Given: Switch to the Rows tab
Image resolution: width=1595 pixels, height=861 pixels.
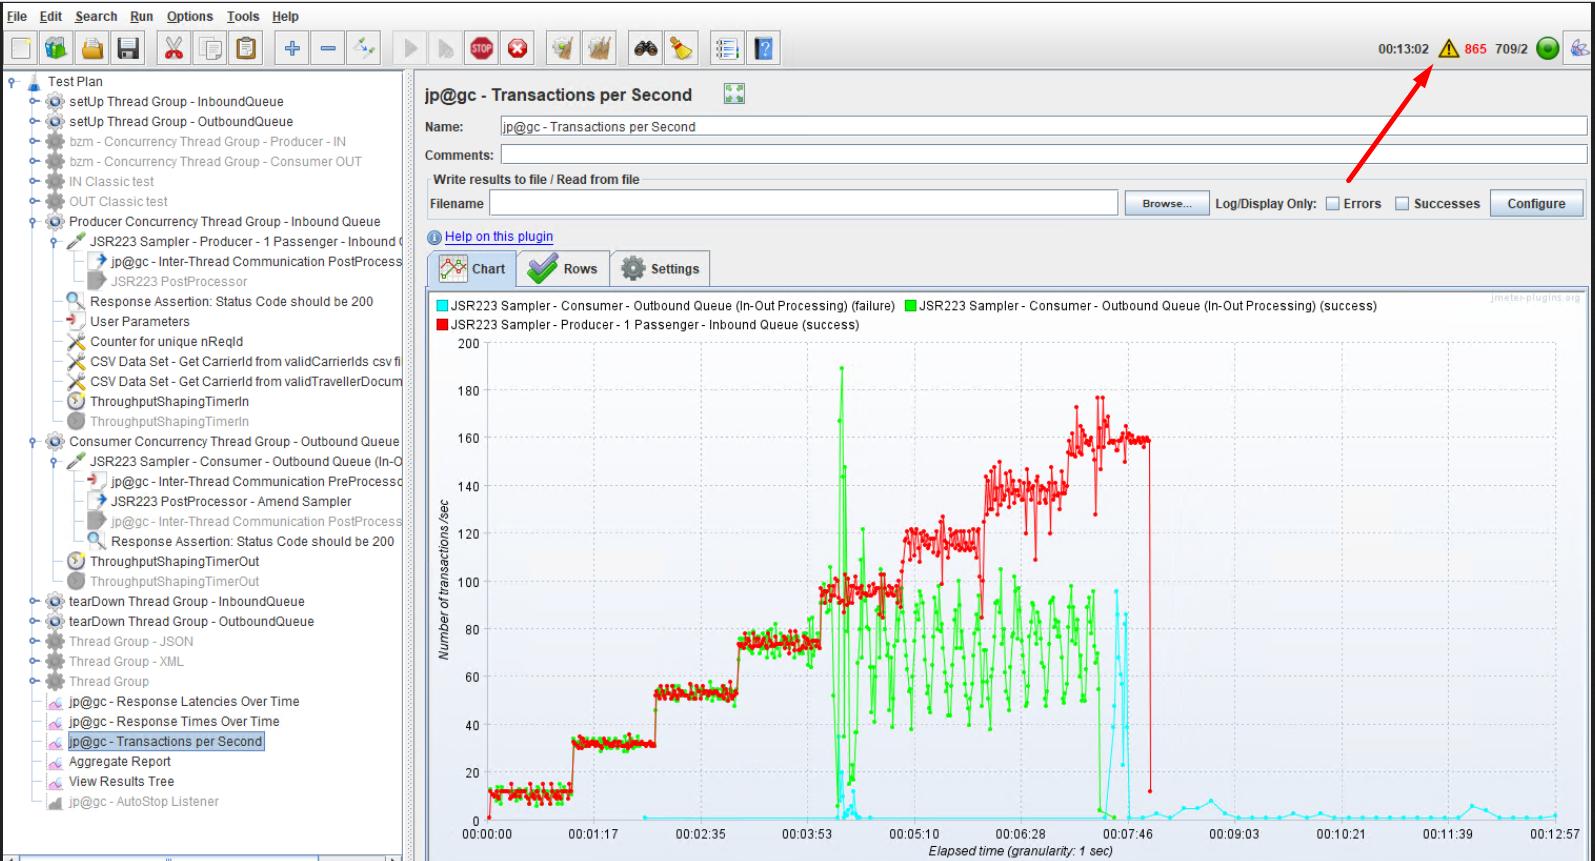Looking at the screenshot, I should 563,268.
